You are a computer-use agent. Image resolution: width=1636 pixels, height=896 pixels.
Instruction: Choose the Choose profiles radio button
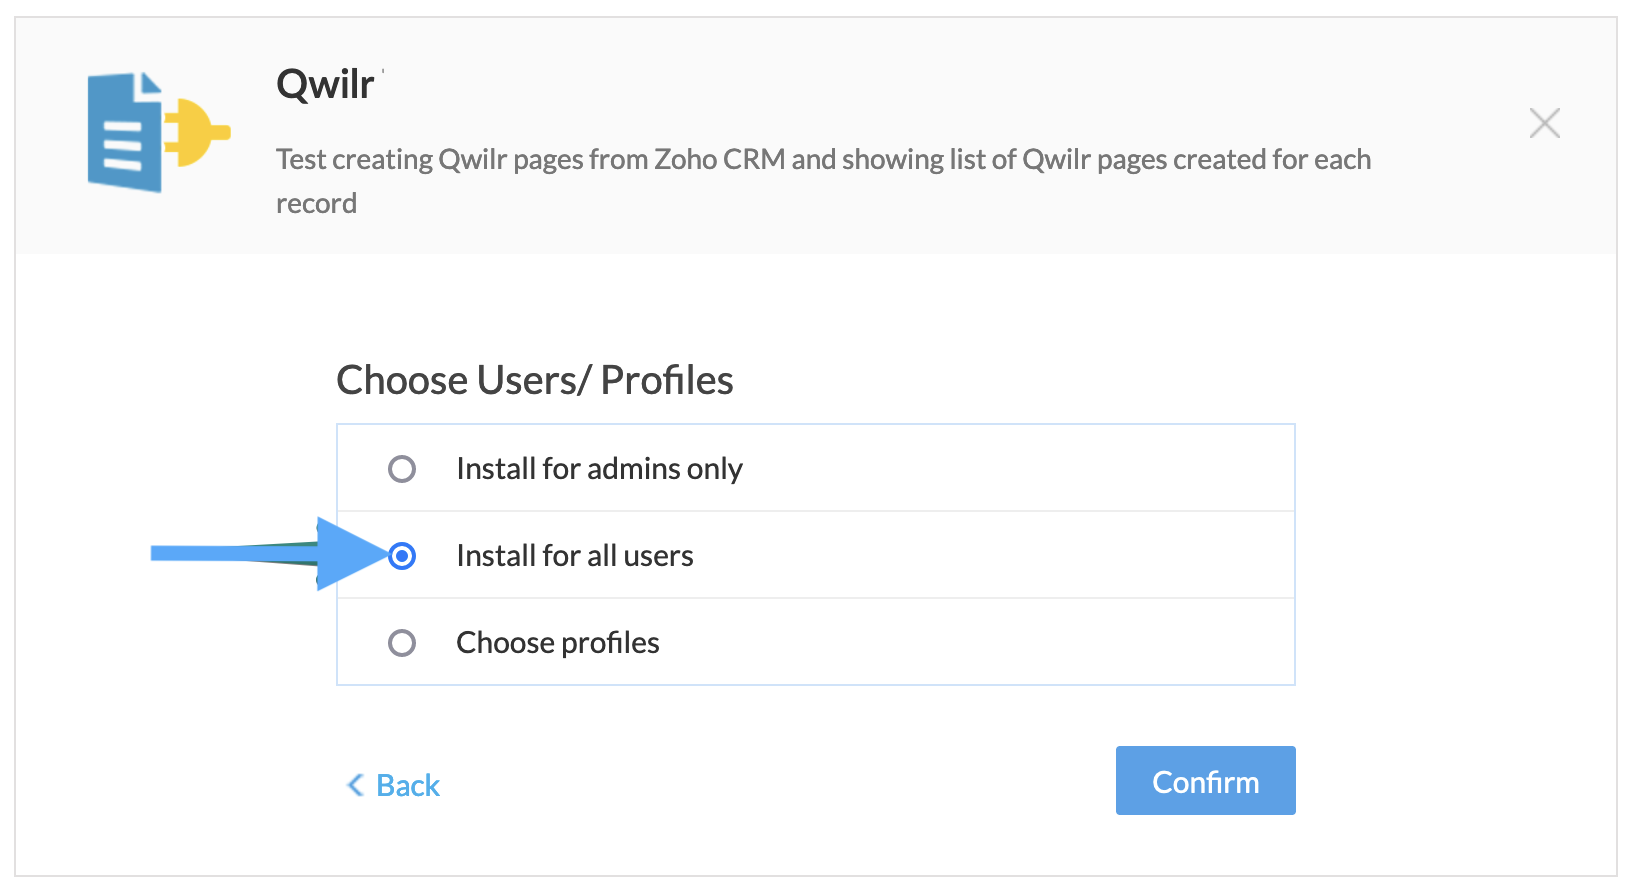(x=402, y=643)
